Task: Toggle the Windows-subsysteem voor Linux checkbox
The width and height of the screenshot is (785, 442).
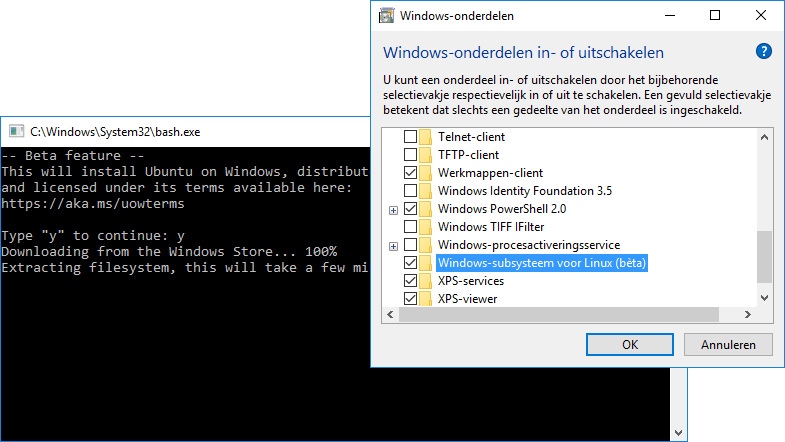Action: click(409, 263)
